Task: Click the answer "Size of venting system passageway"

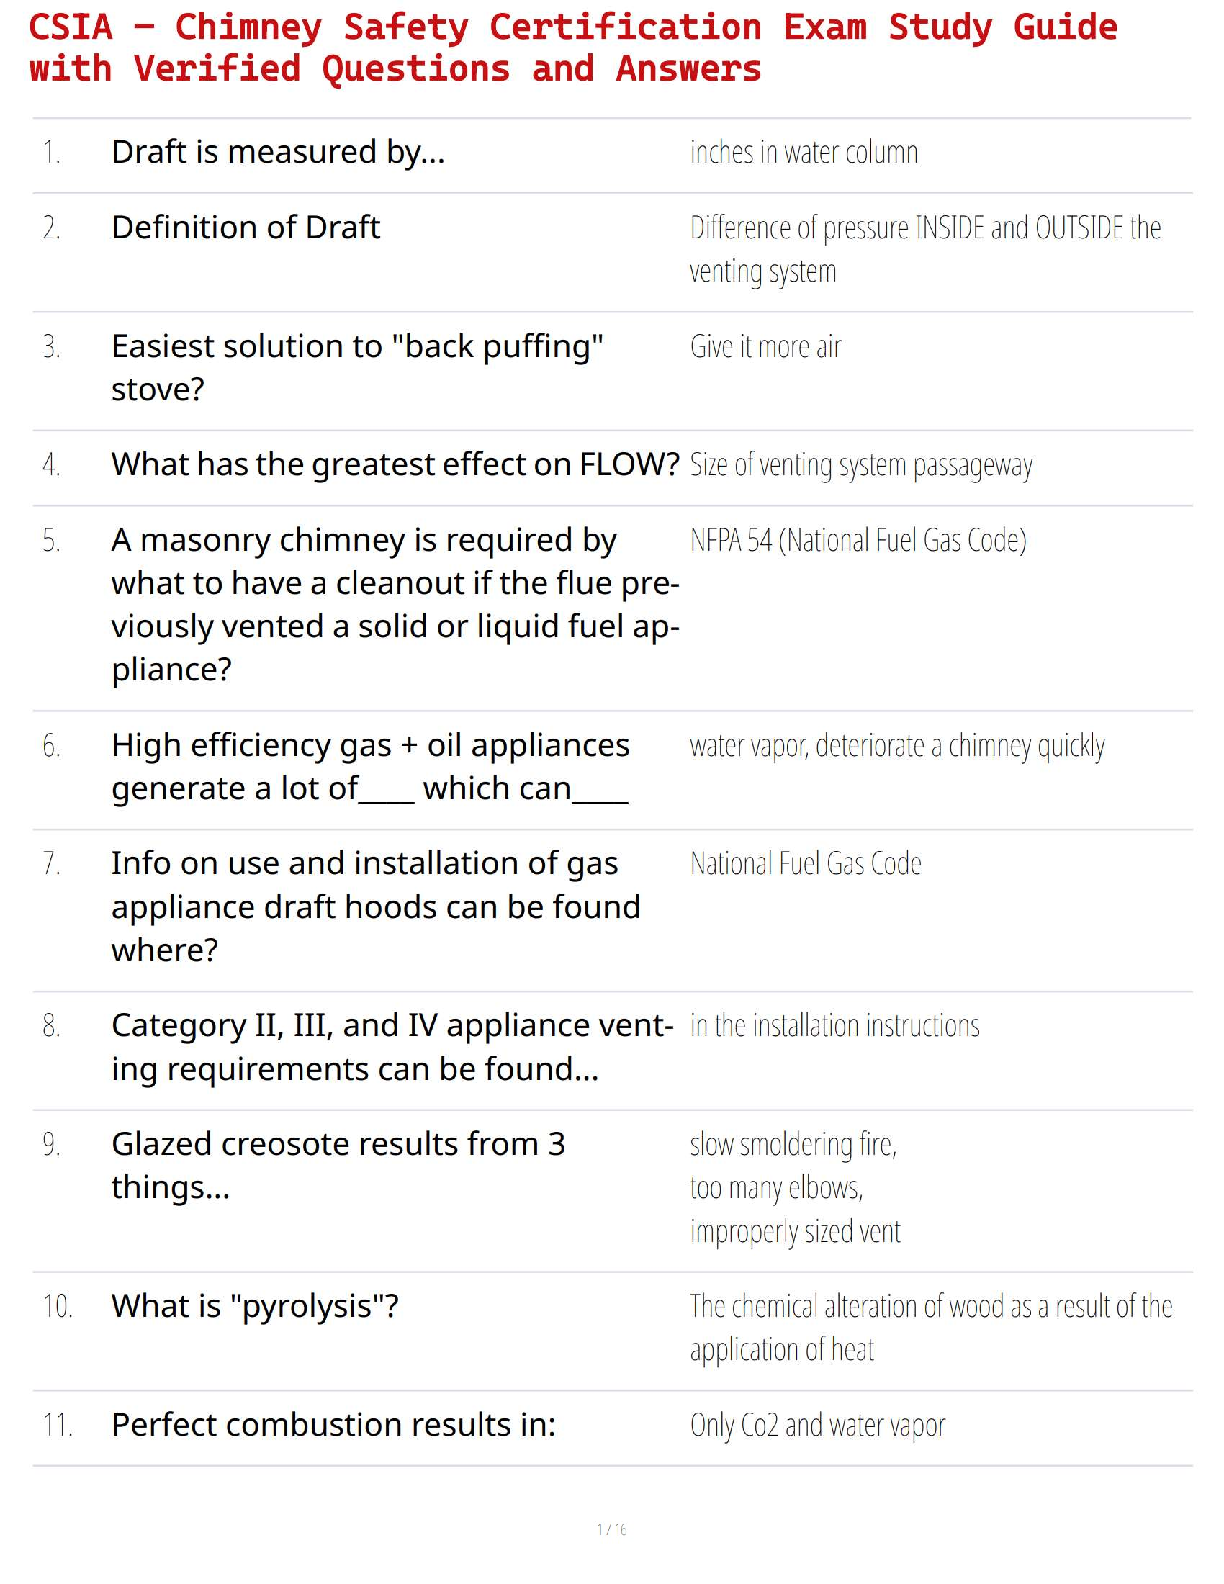Action: coord(861,466)
